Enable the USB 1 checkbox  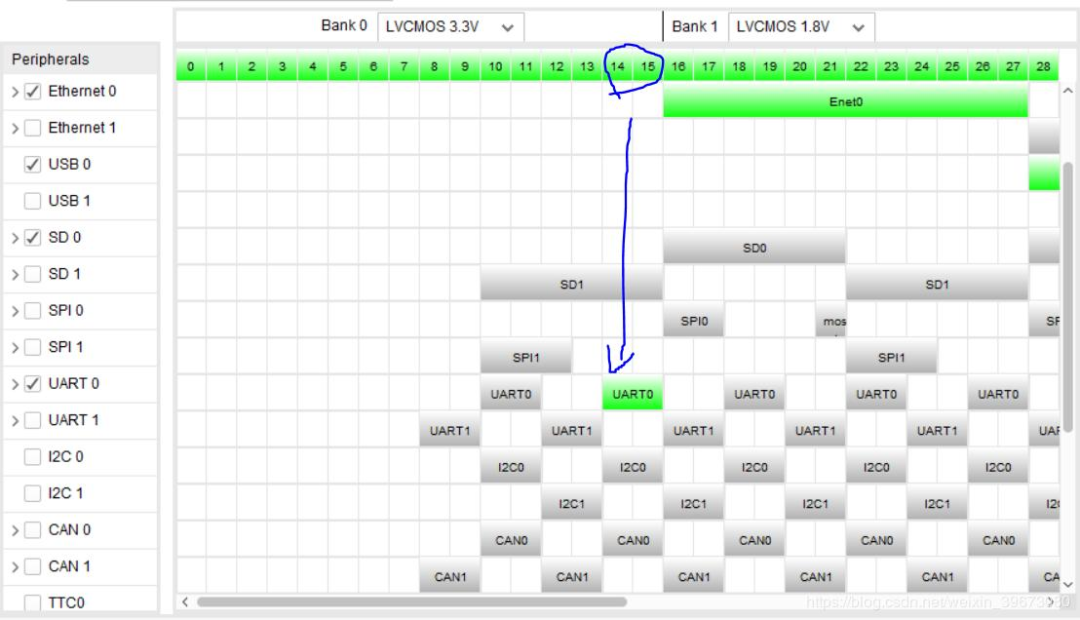tap(32, 201)
